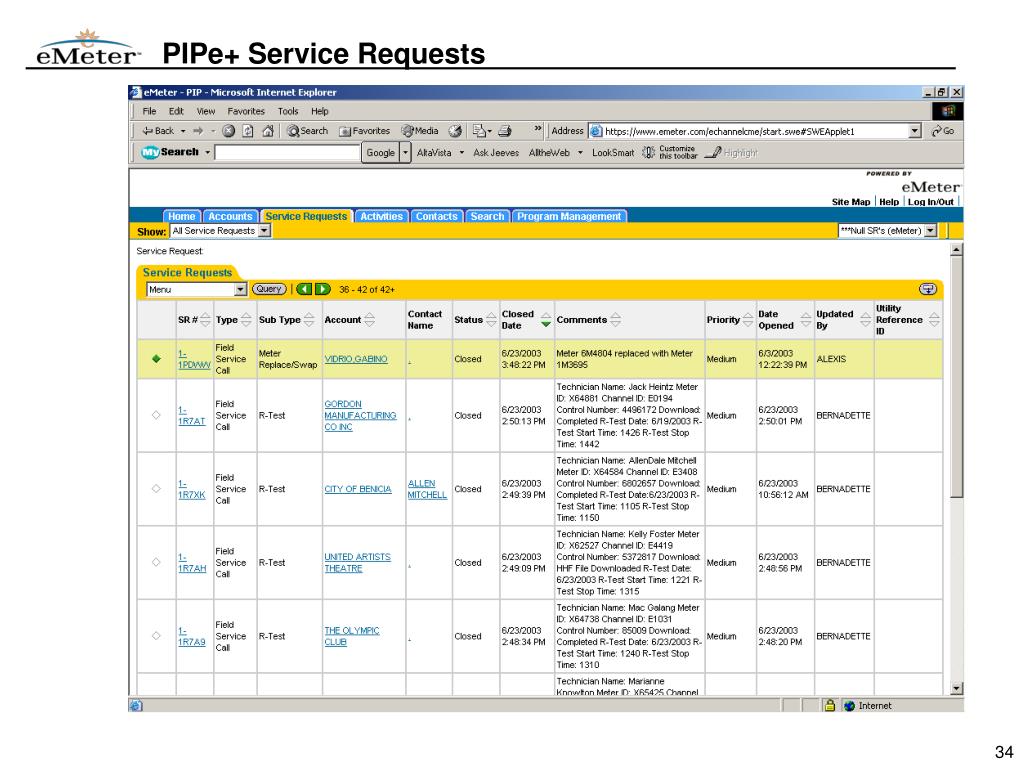Image resolution: width=1024 pixels, height=768 pixels.
Task: Click the Customize this toolbar icon
Action: 648,152
